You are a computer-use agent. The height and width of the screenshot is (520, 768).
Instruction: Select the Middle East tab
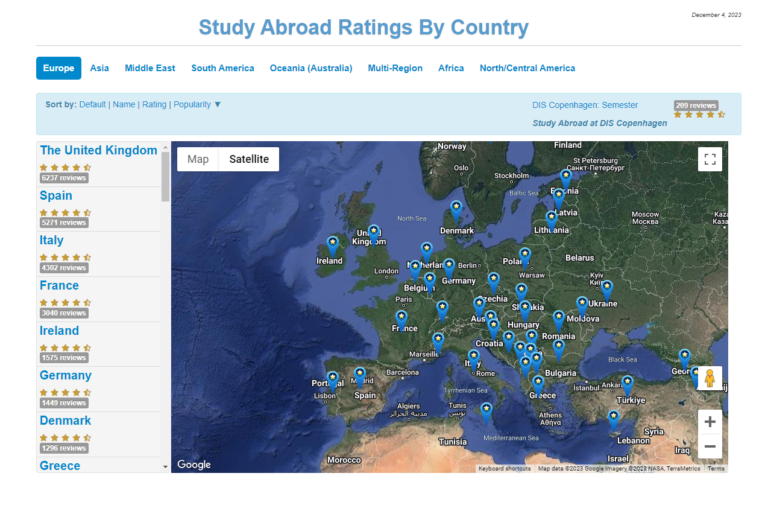click(150, 68)
